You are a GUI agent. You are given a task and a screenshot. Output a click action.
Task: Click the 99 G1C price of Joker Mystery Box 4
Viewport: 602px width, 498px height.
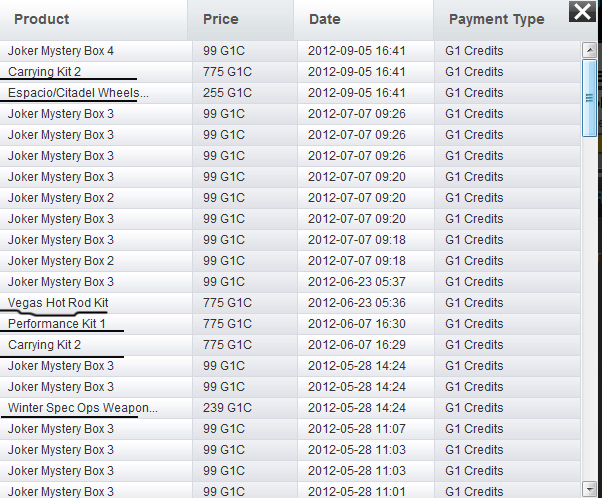pyautogui.click(x=224, y=51)
